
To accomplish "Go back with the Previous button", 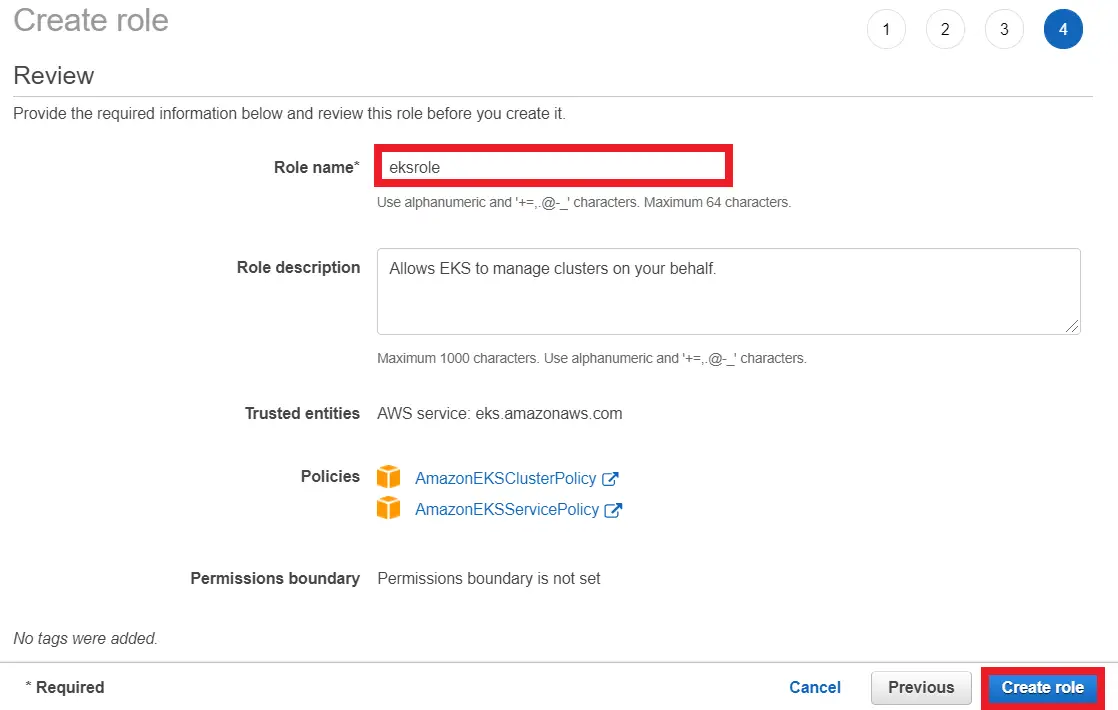I will pyautogui.click(x=920, y=687).
